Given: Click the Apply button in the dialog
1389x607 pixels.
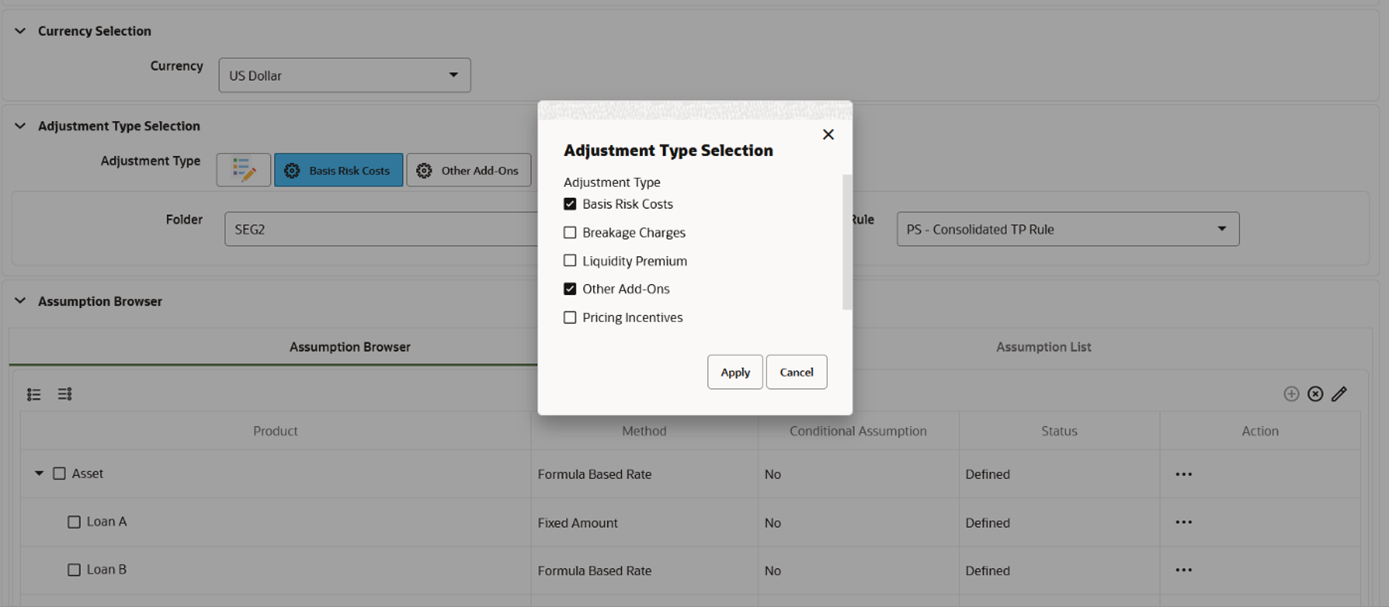Looking at the screenshot, I should click(x=735, y=371).
